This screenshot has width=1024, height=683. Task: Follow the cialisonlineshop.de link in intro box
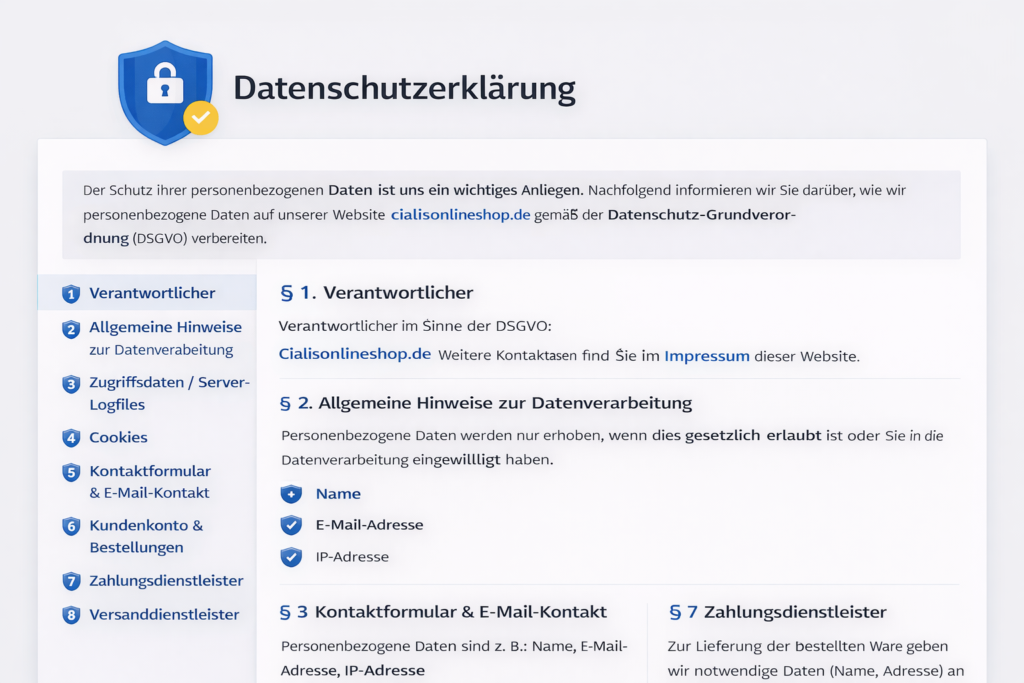point(460,214)
